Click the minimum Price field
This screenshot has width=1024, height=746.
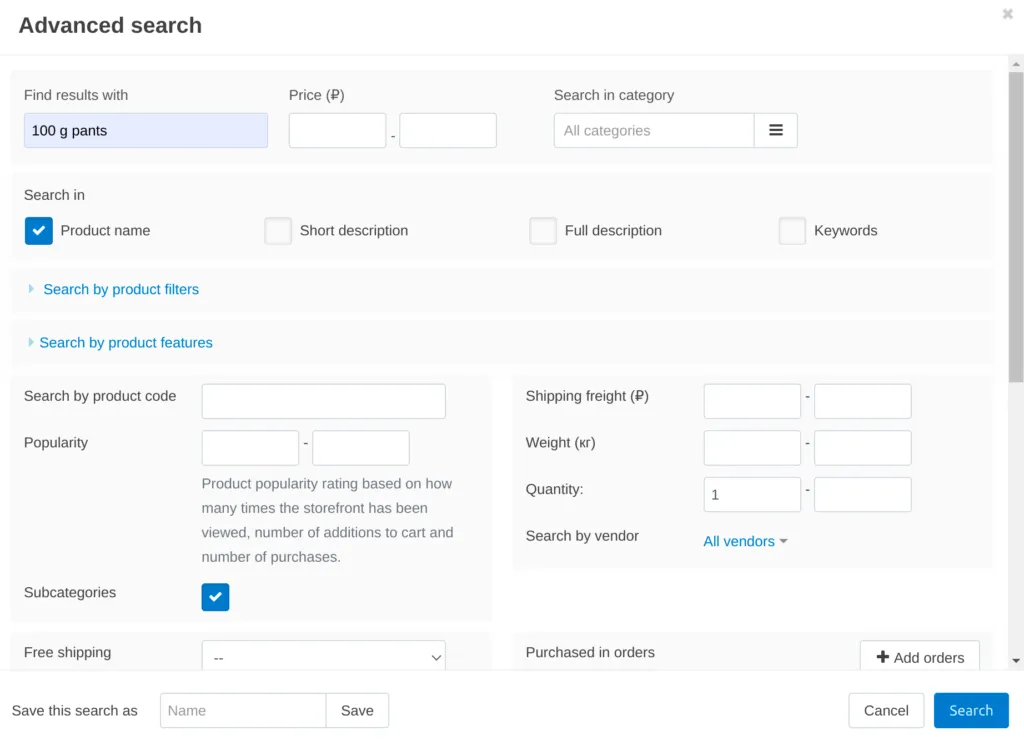(x=338, y=130)
